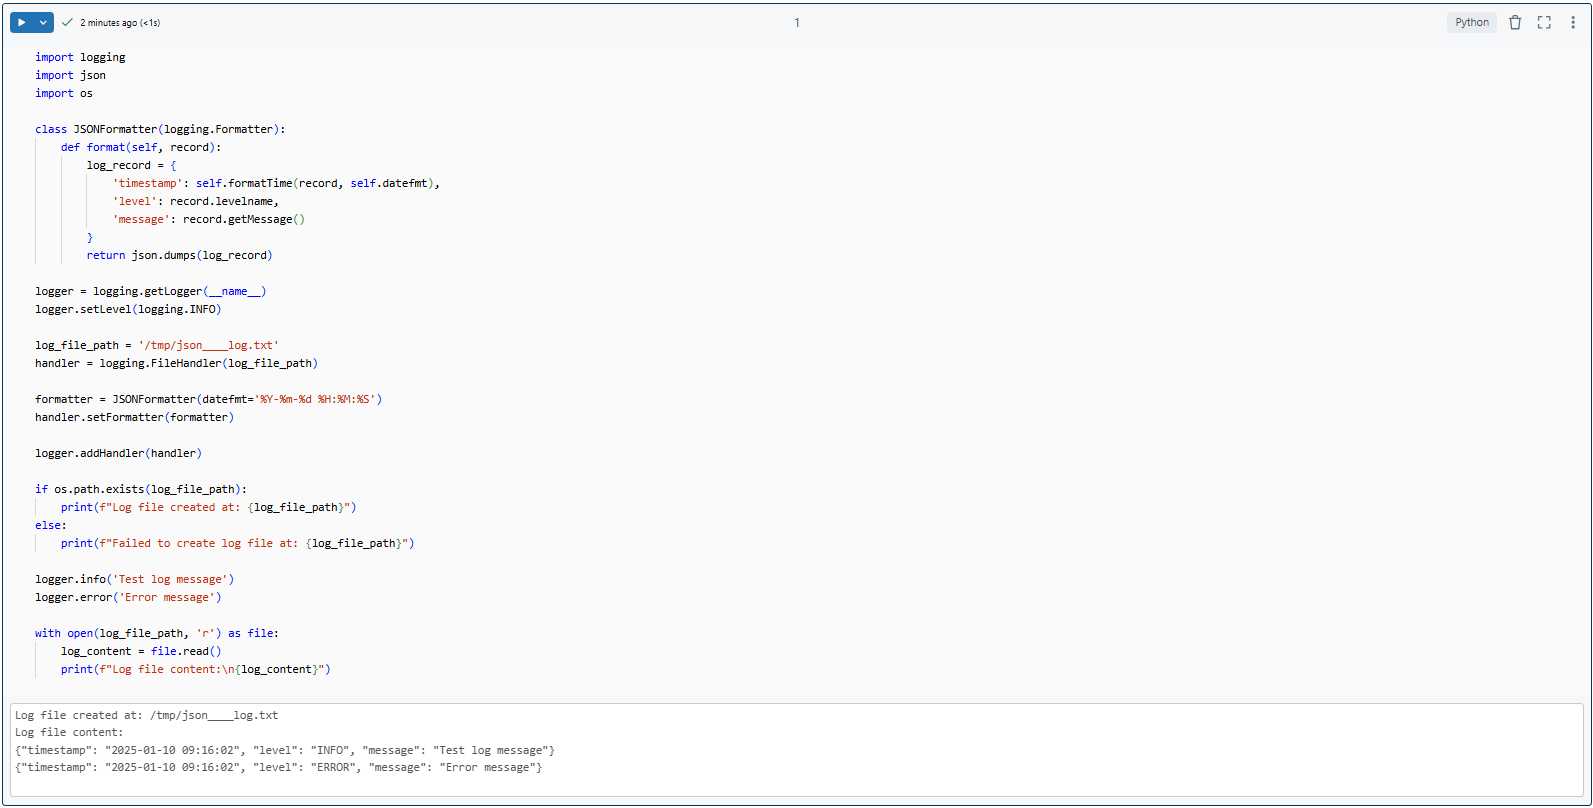Click the '2 minutes ago' execution status
The height and width of the screenshot is (808, 1593).
120,23
